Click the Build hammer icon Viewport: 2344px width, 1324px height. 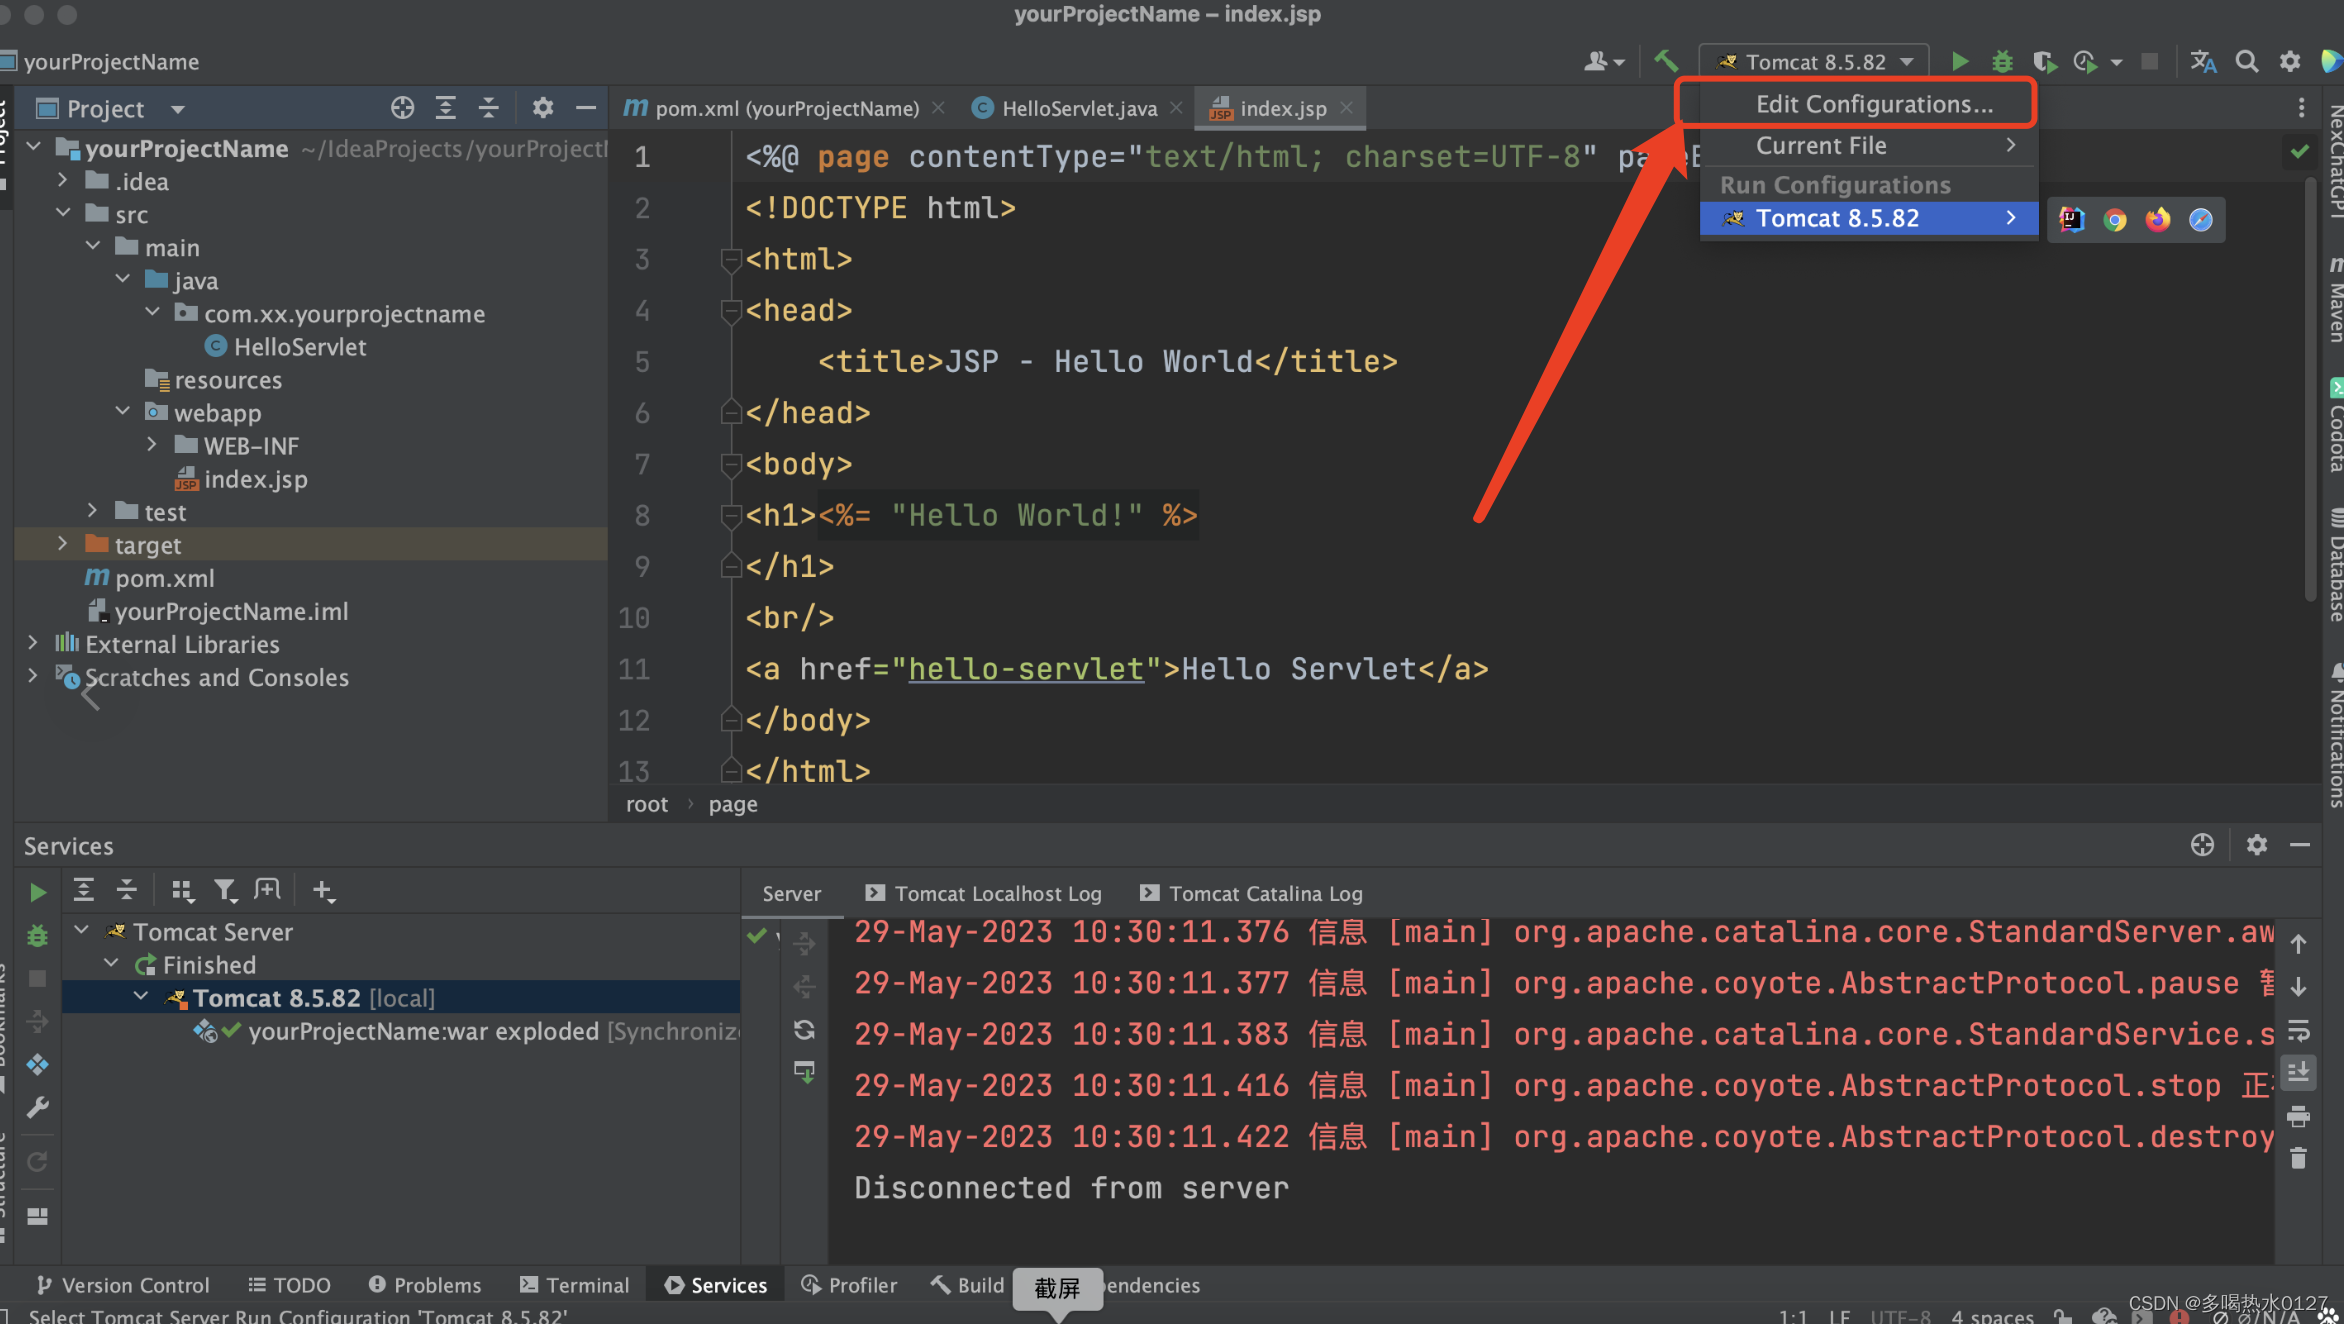tap(1665, 62)
